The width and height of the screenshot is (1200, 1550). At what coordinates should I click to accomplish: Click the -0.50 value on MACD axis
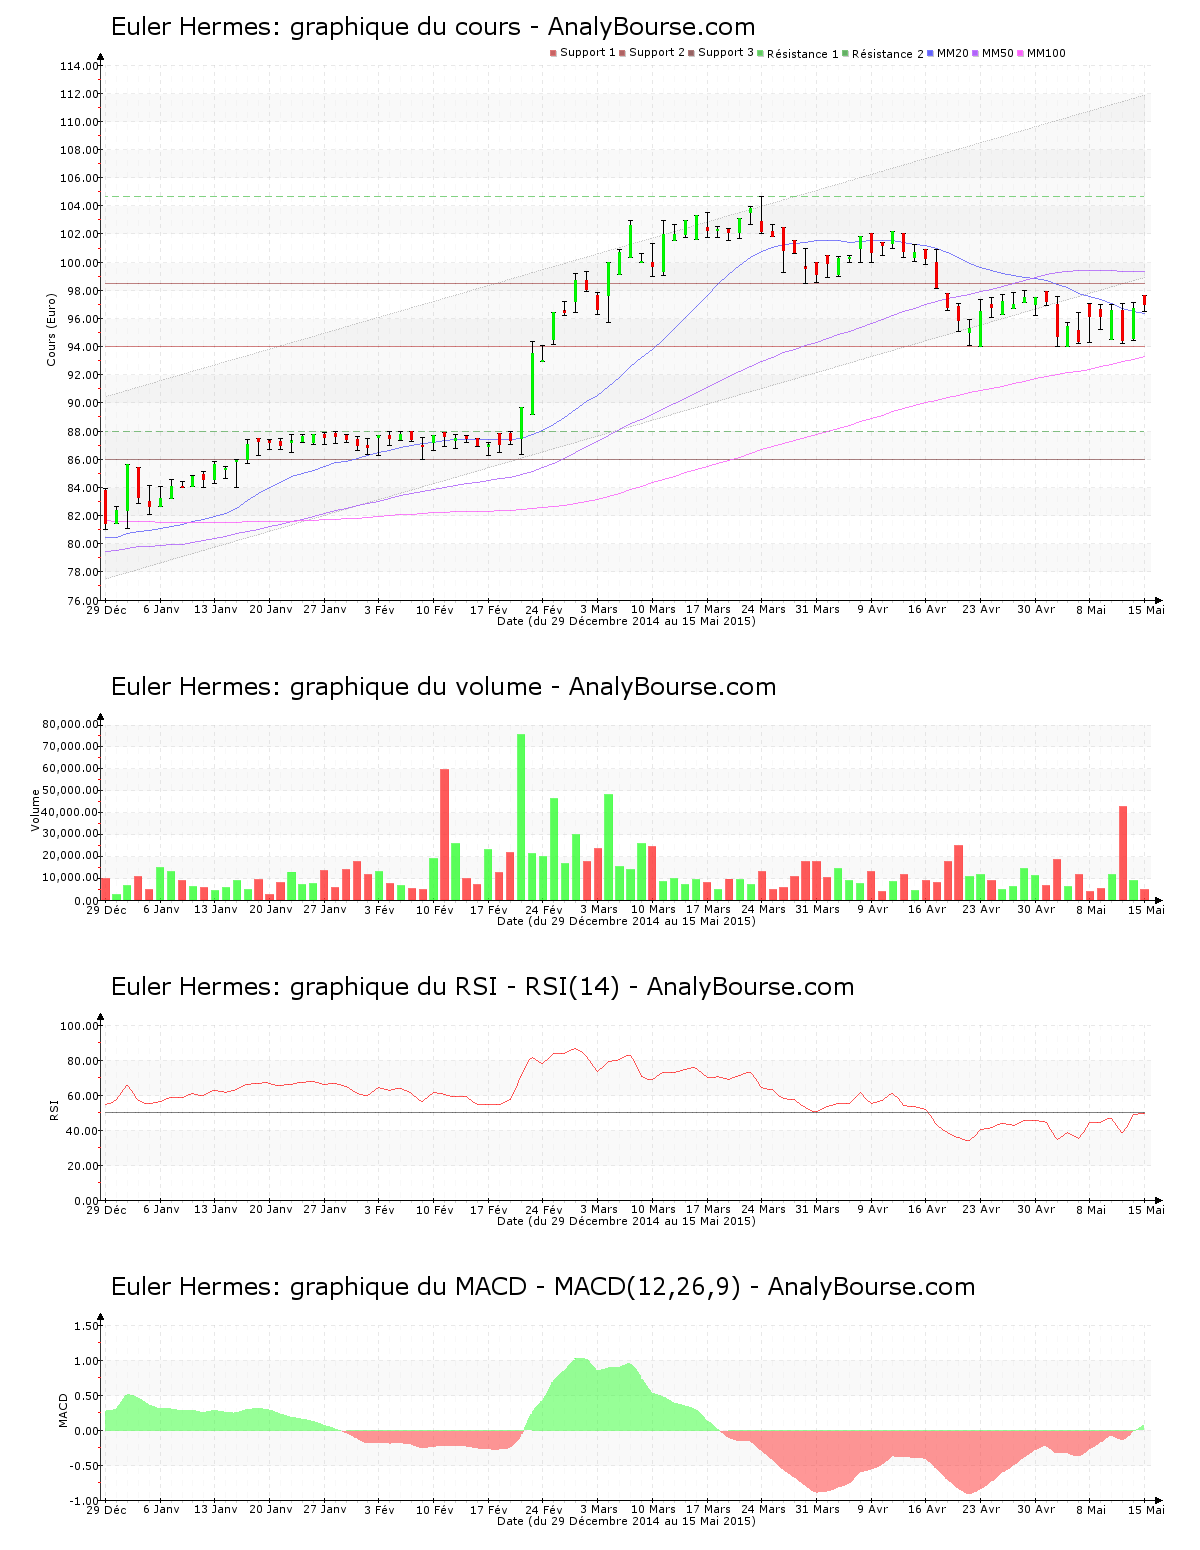pyautogui.click(x=86, y=1466)
